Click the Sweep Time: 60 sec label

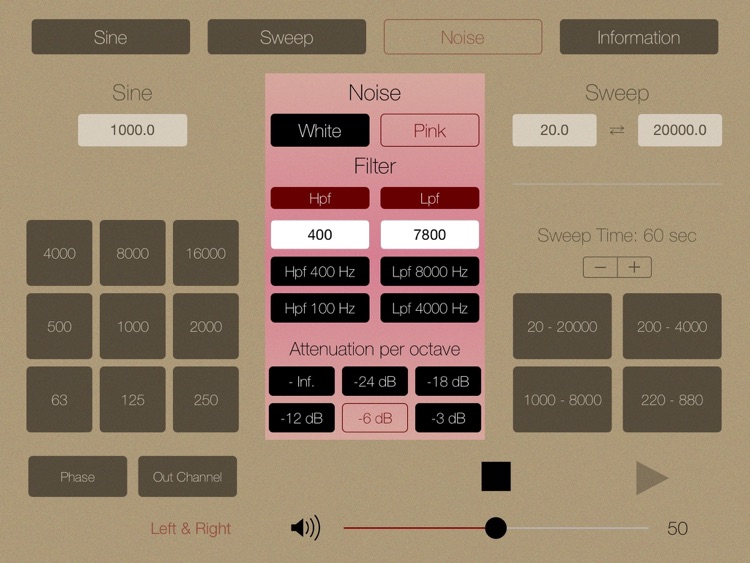click(617, 235)
